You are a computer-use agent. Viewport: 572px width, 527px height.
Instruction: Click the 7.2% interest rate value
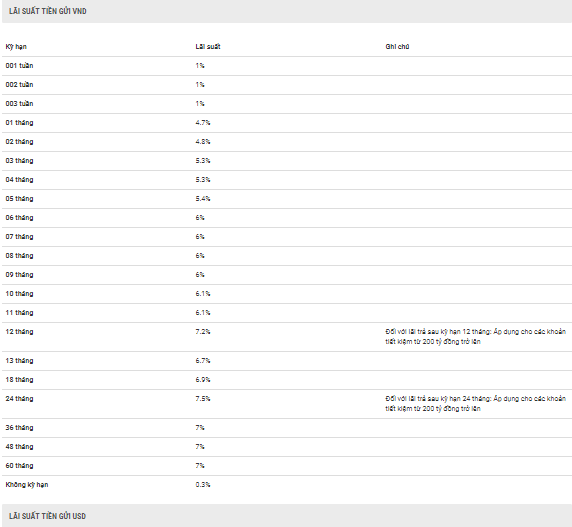[x=203, y=332]
